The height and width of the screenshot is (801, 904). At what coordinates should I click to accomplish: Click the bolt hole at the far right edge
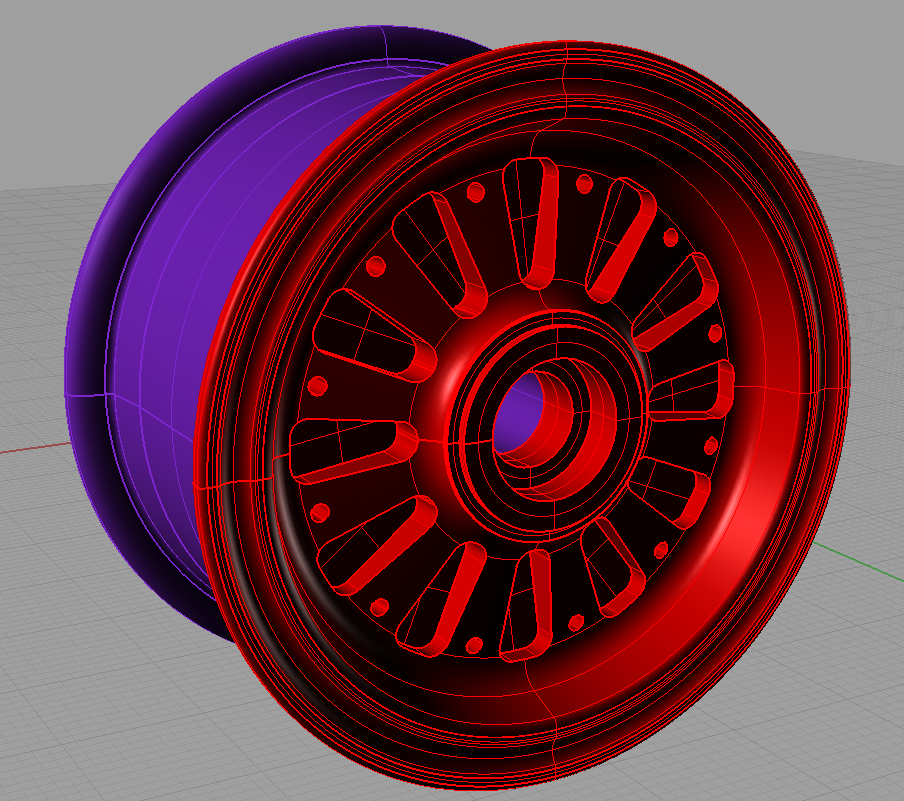click(x=715, y=333)
